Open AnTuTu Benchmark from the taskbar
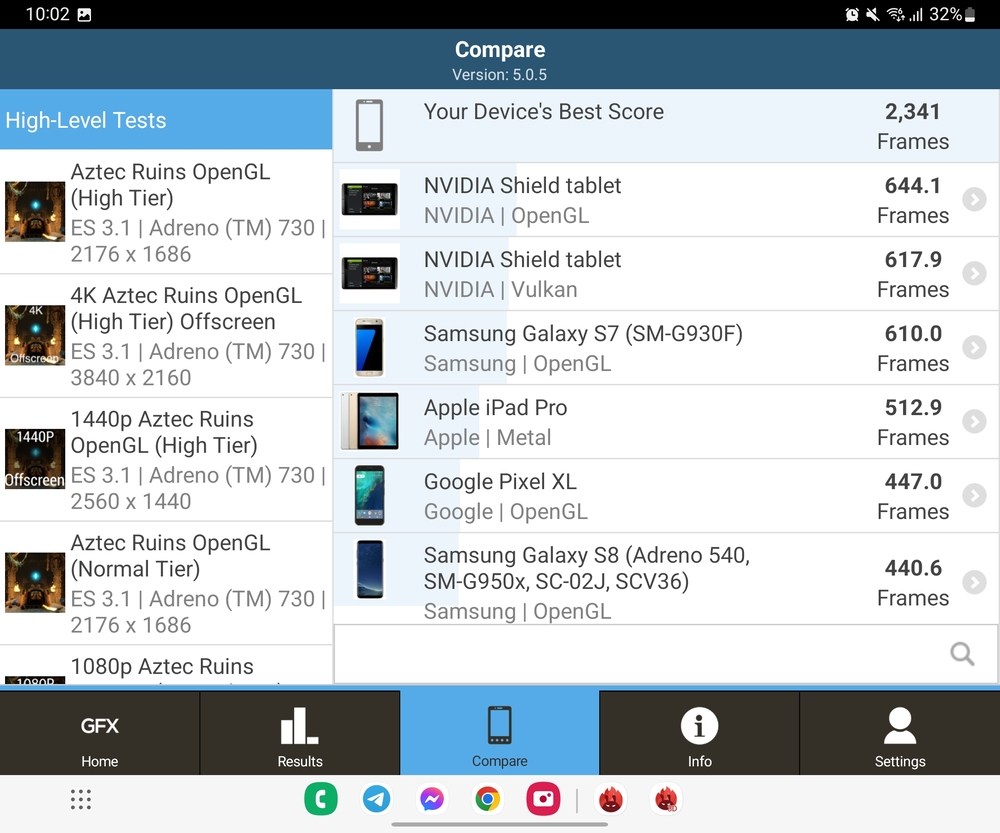 [610, 799]
